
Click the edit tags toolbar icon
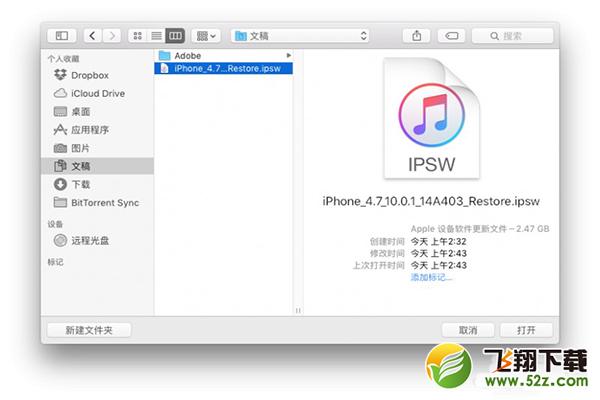(x=452, y=36)
